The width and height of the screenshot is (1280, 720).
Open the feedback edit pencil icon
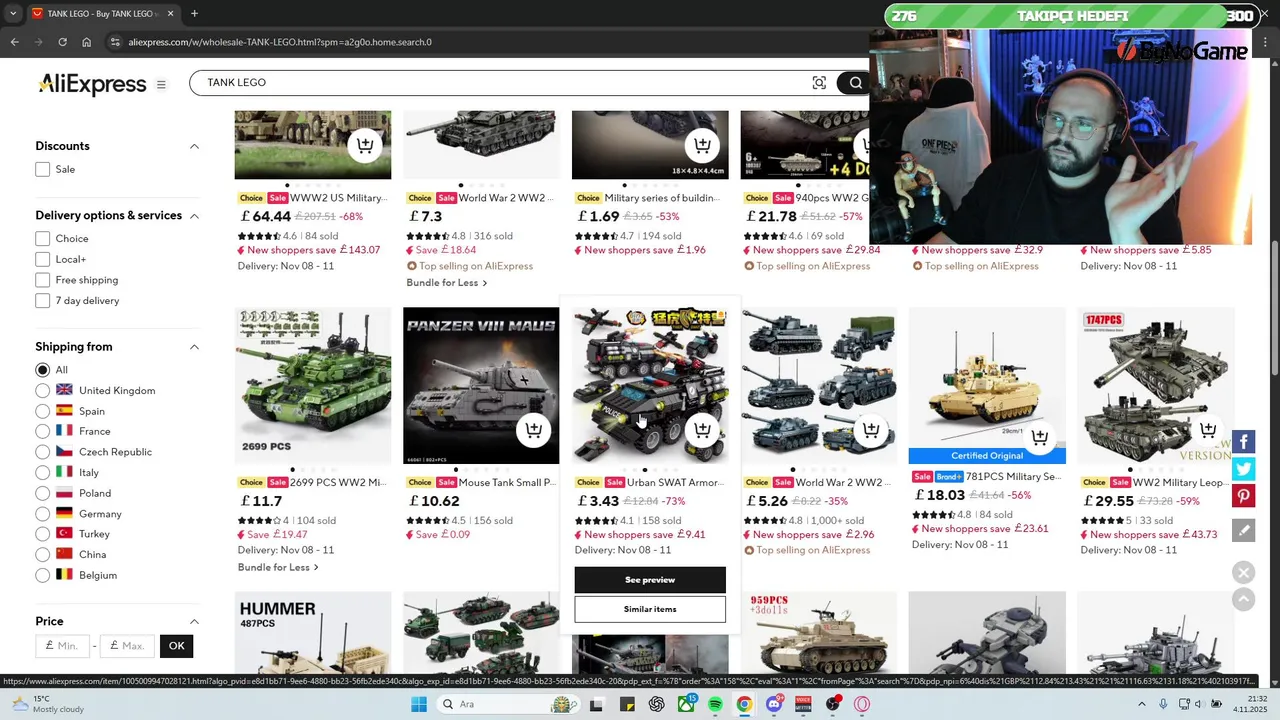(1243, 531)
